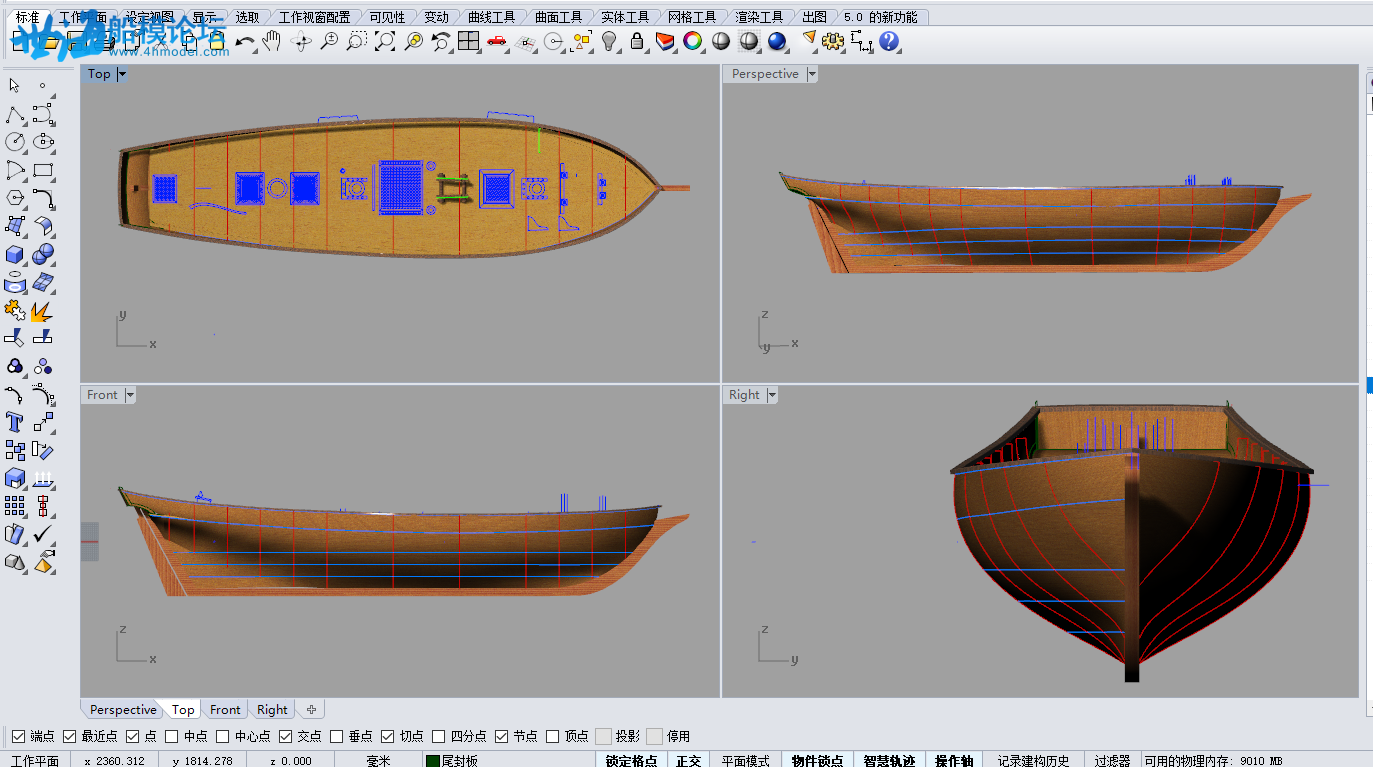
Task: Open the 过滤器 selection filter in status bar
Action: tap(1112, 761)
